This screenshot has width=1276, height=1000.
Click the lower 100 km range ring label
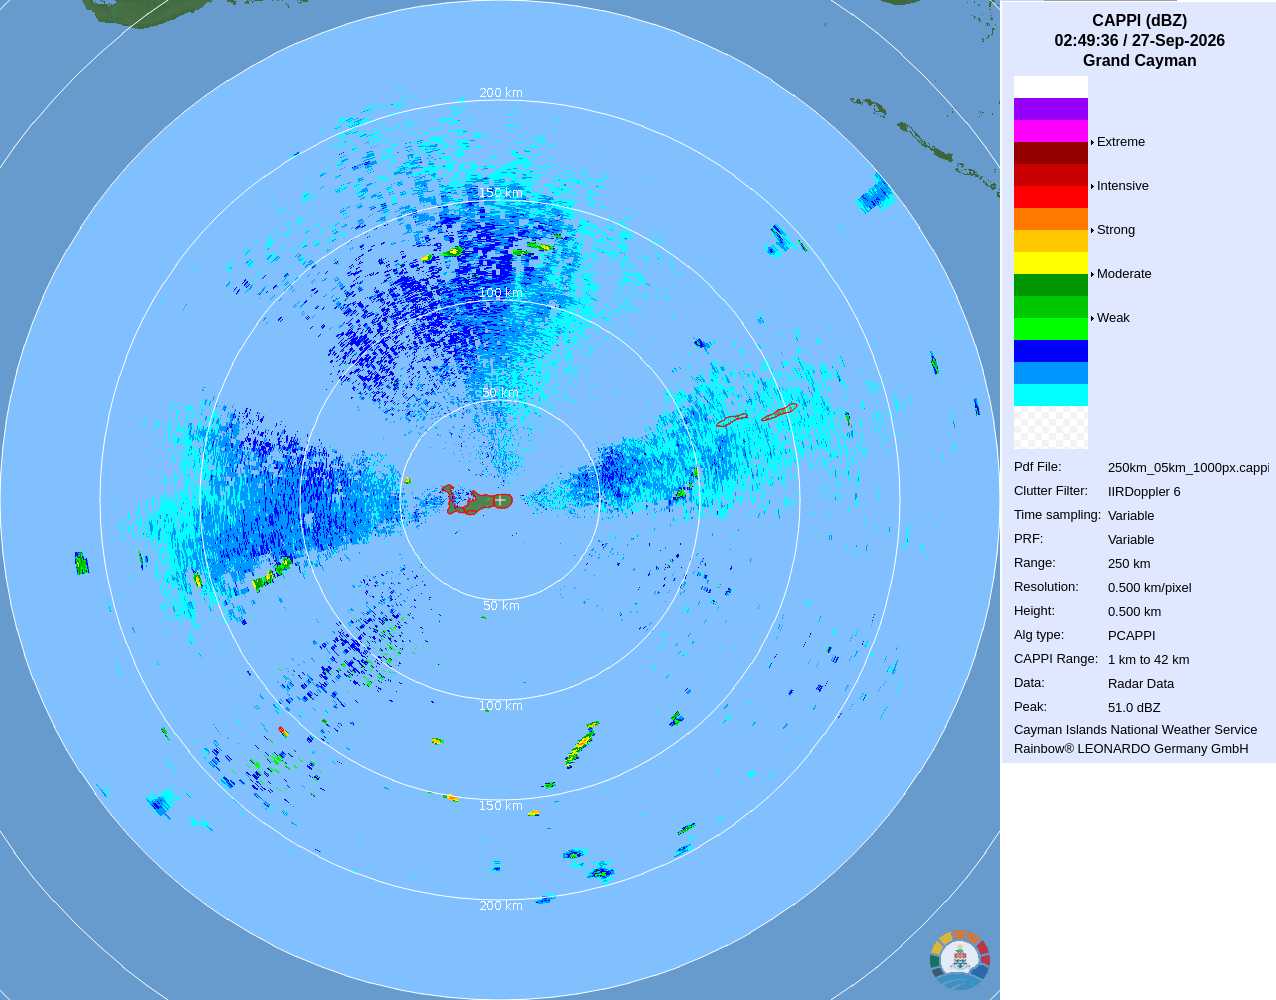501,706
